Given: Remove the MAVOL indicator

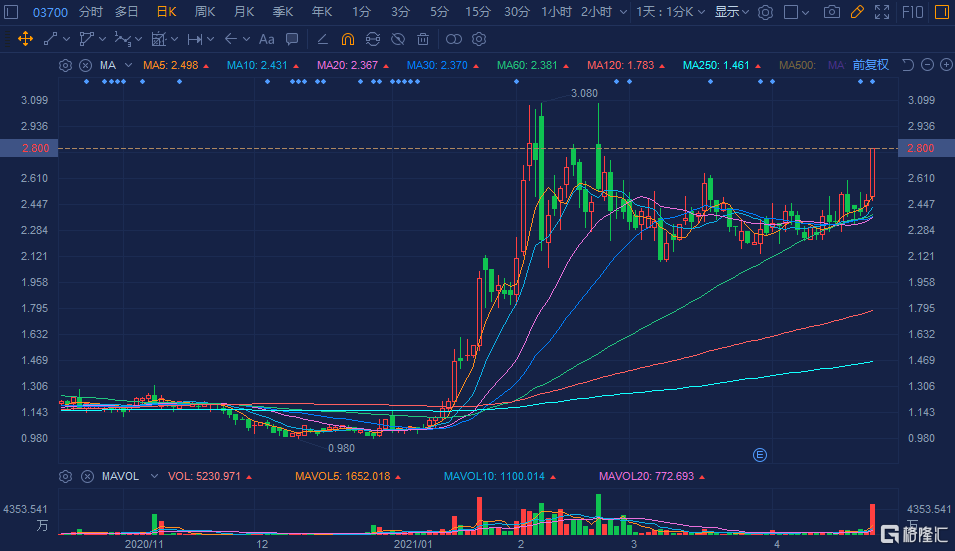Looking at the screenshot, I should coord(87,476).
